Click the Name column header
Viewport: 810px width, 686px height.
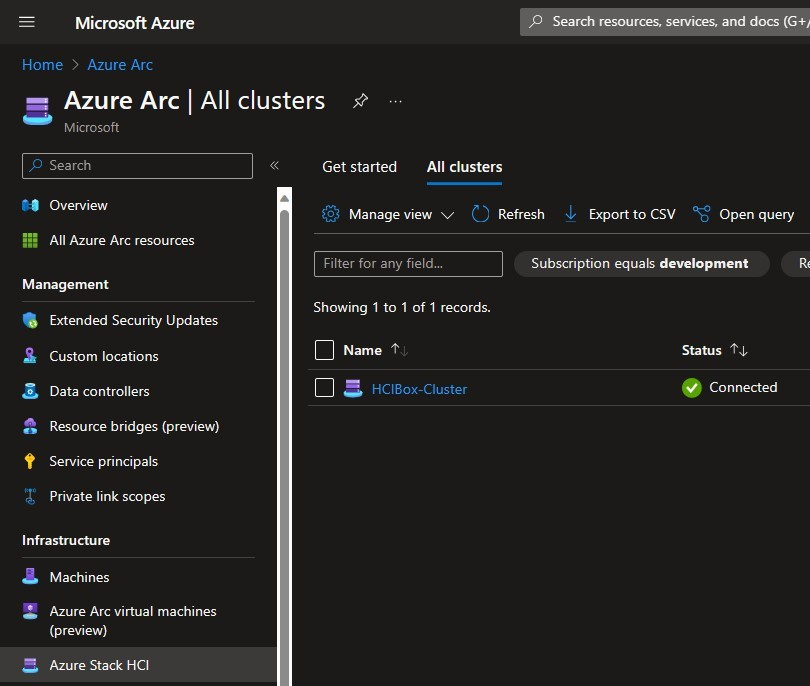click(363, 350)
